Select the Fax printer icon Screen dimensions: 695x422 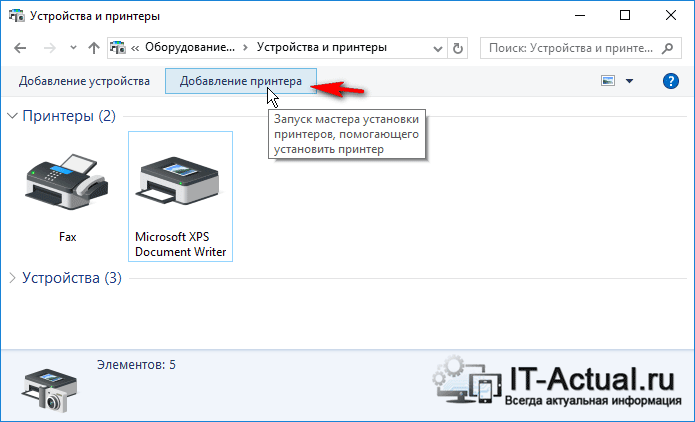pos(67,182)
